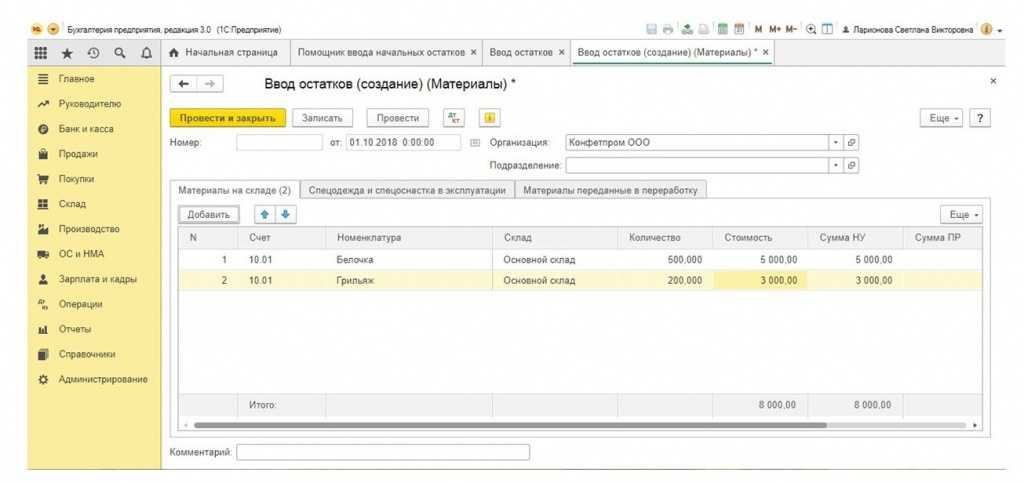Move row down with blue arrow
The width and height of the screenshot is (1024, 483).
pyautogui.click(x=285, y=215)
